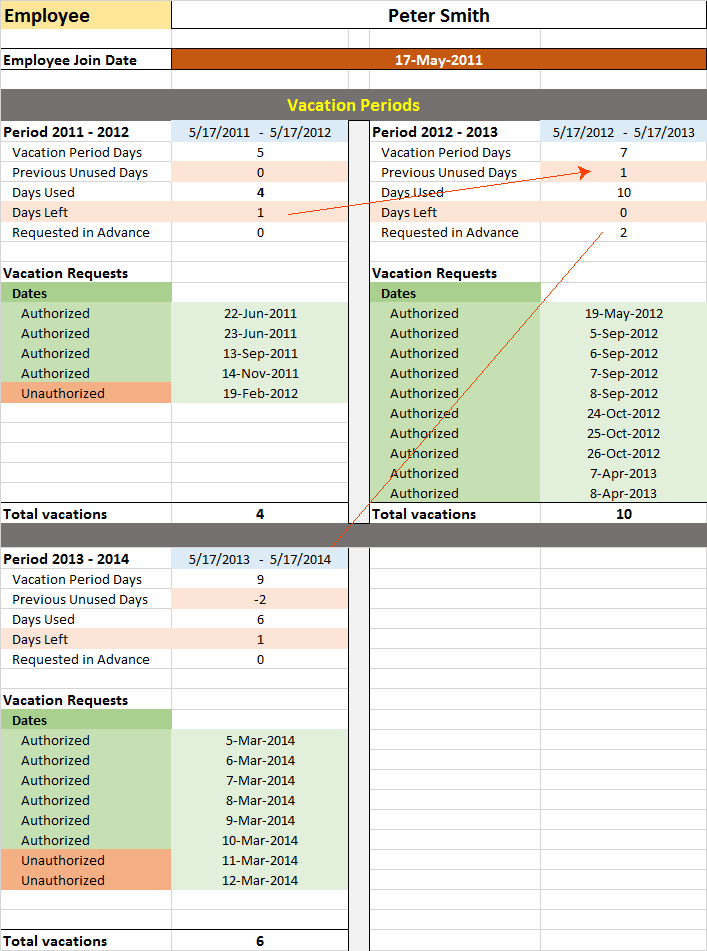
Task: Click the 8-Apr-2013 date entry
Action: coord(623,493)
